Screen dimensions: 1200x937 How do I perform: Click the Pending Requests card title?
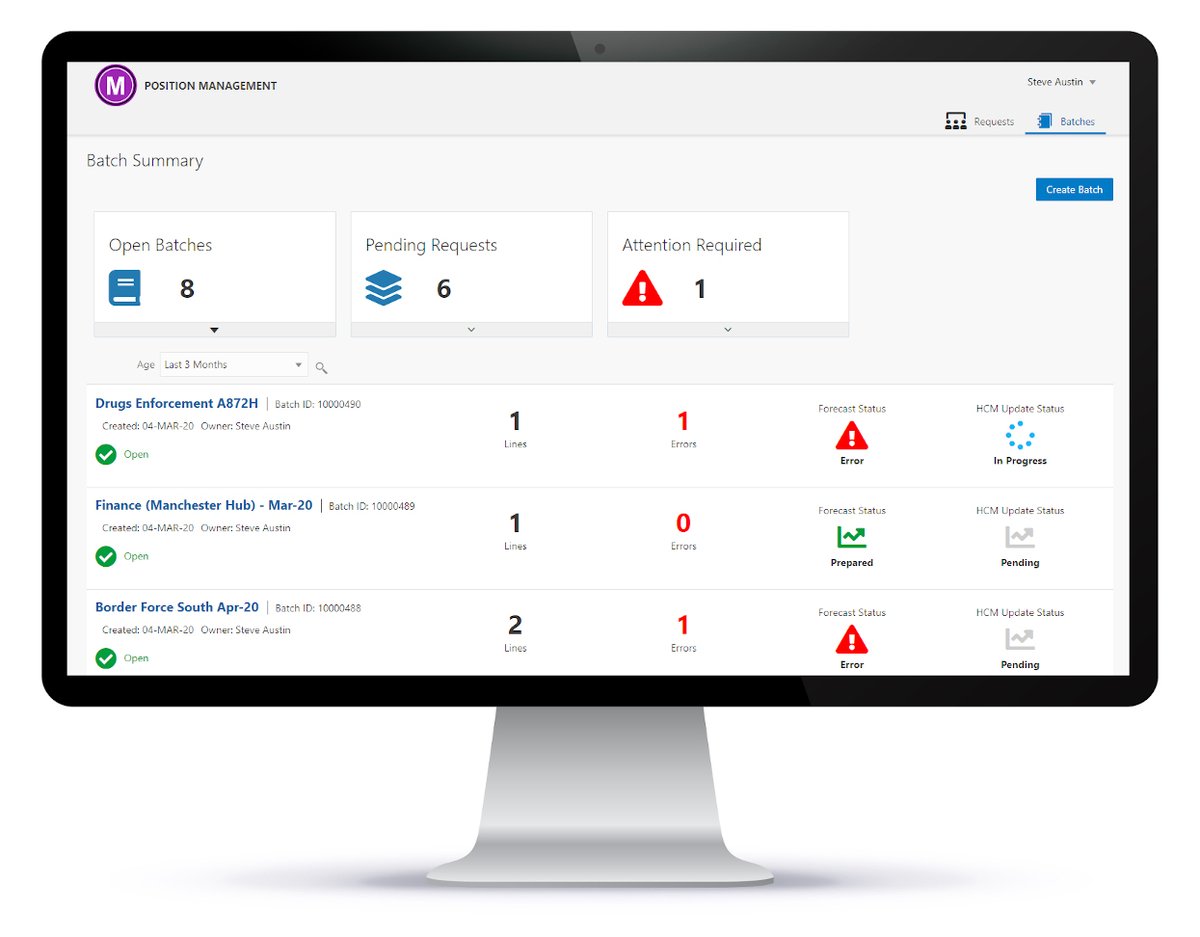click(431, 245)
